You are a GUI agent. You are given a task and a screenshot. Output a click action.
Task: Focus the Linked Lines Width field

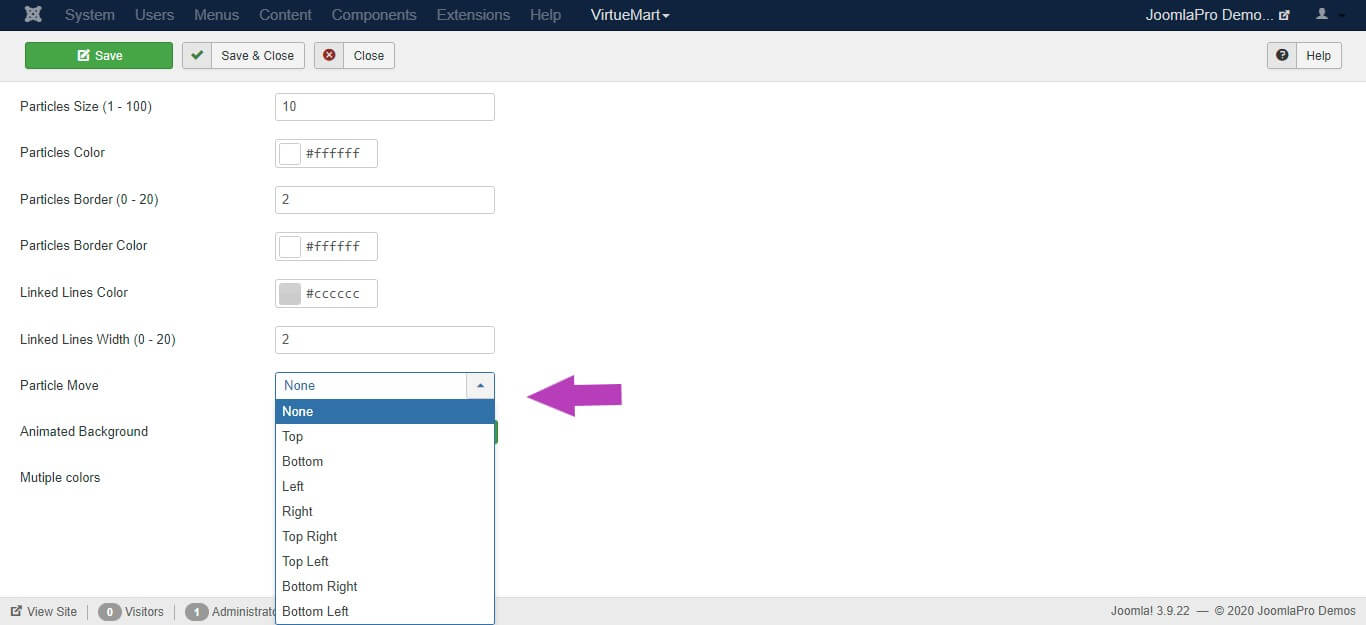384,340
